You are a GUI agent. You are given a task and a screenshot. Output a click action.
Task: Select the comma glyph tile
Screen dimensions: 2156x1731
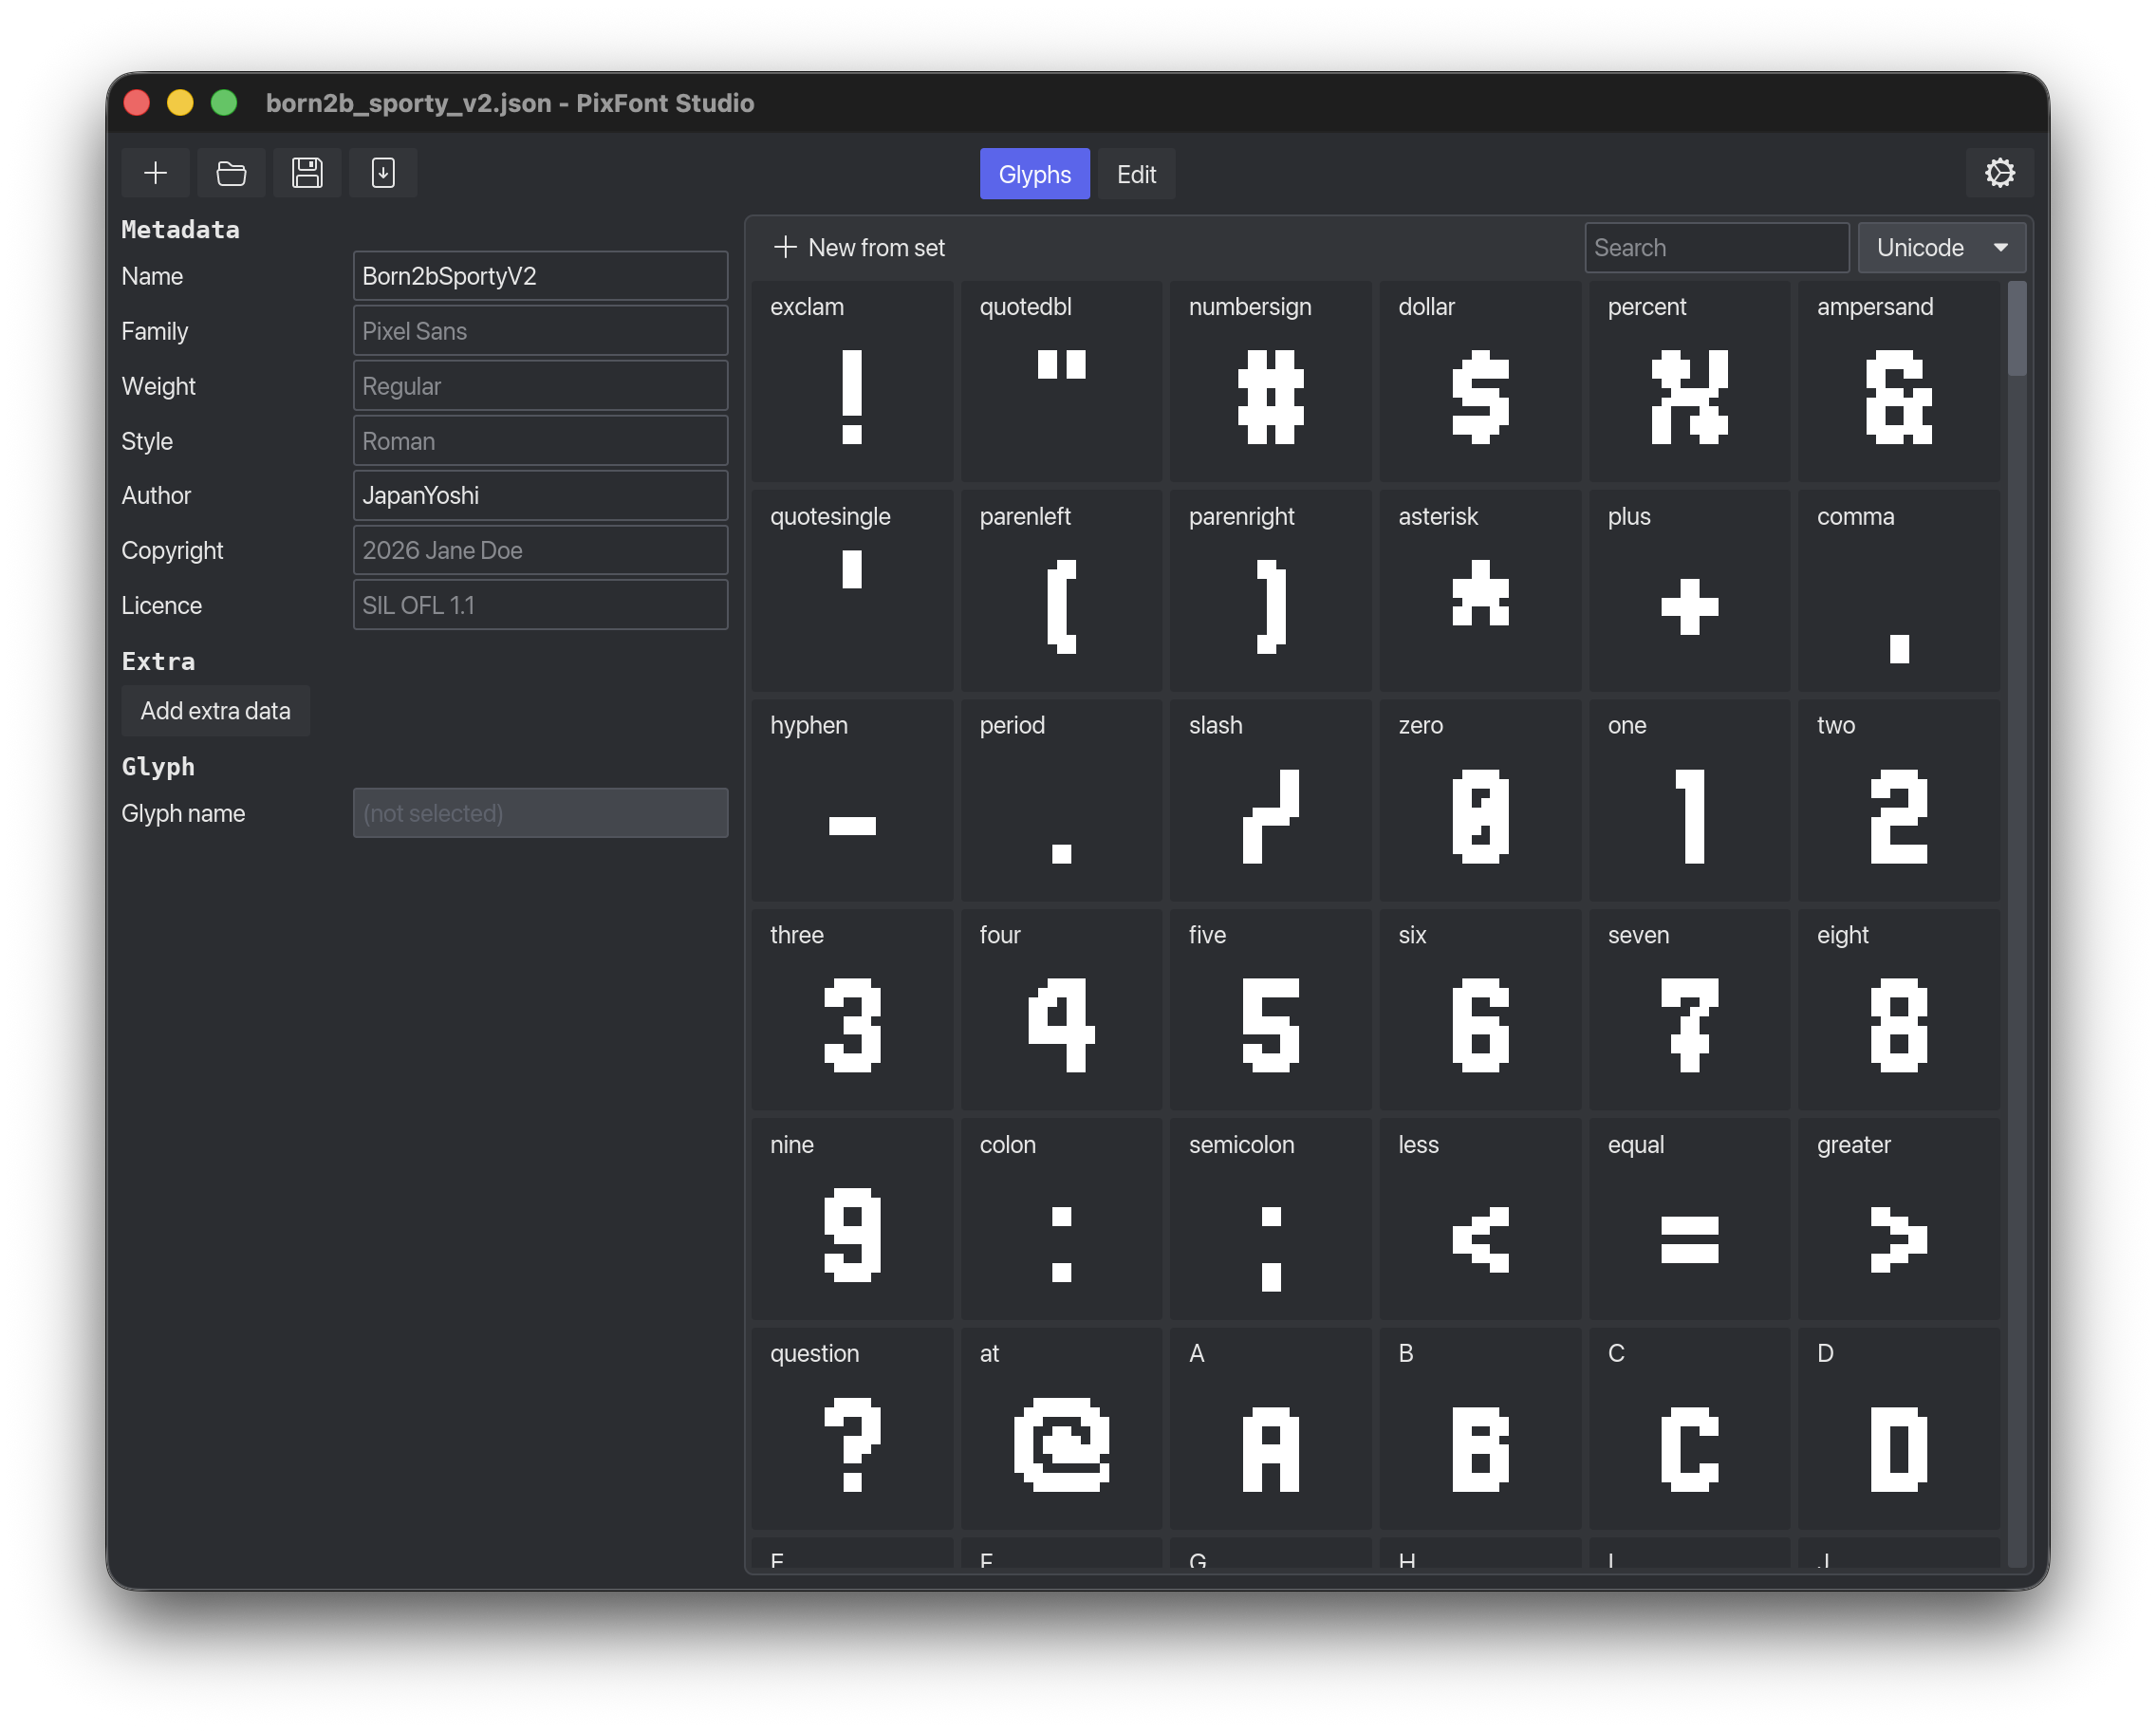1898,590
